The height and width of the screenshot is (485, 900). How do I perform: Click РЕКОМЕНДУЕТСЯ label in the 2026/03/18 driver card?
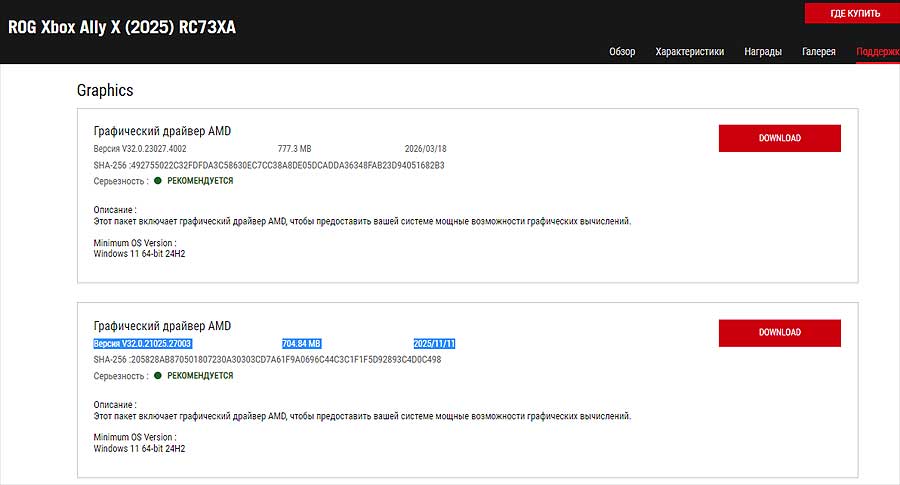[x=200, y=181]
